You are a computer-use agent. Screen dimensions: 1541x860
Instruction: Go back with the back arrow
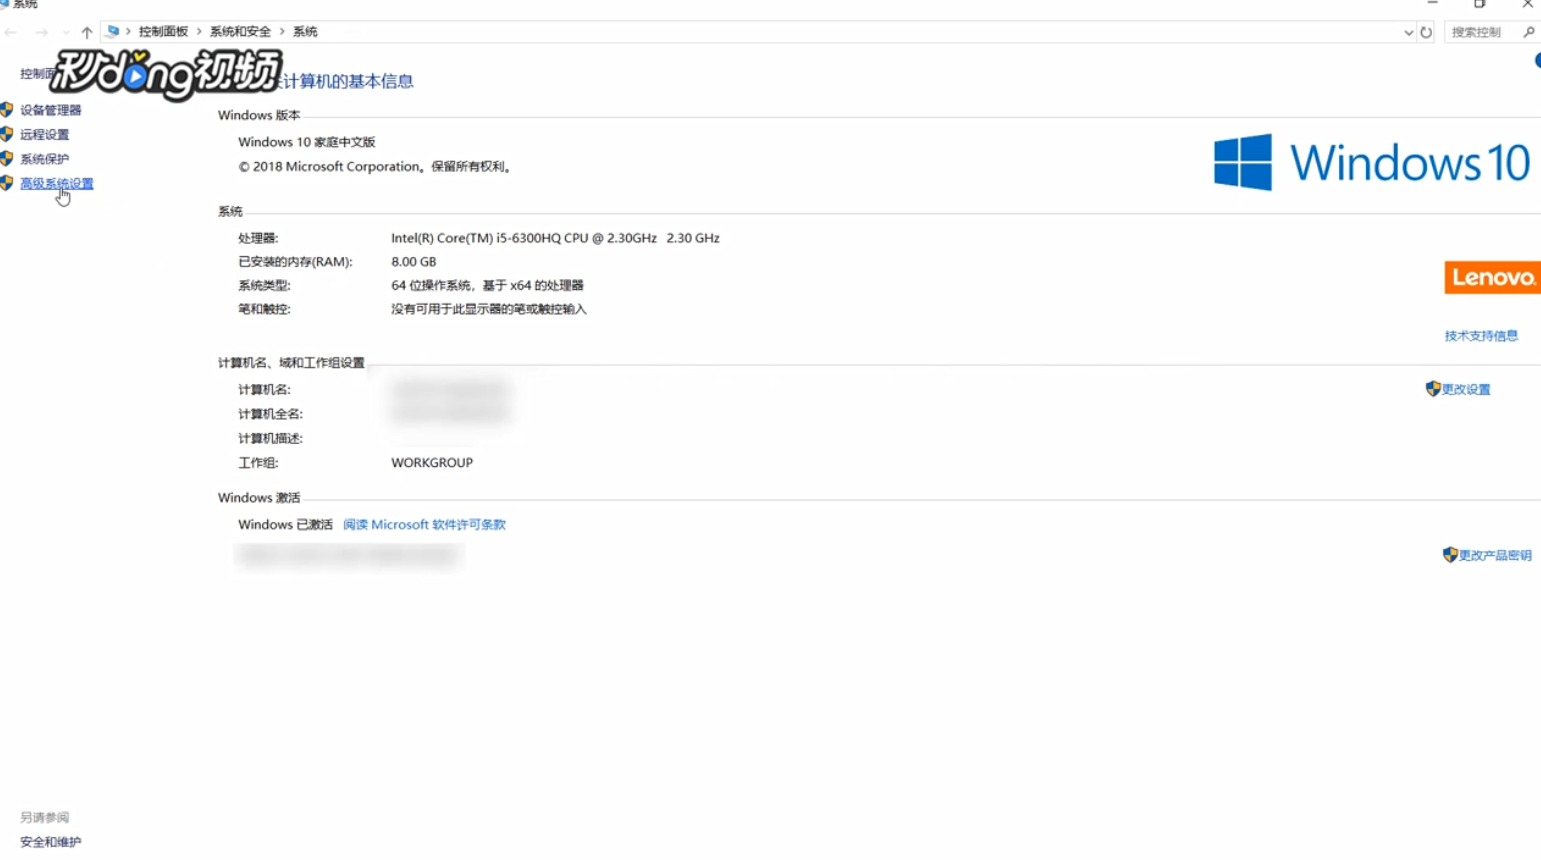11,32
